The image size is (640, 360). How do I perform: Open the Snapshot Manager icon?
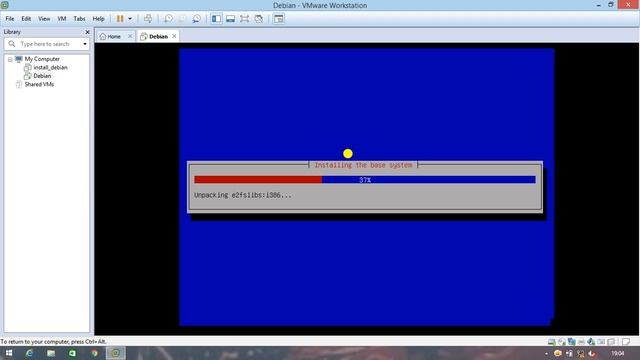tap(197, 19)
